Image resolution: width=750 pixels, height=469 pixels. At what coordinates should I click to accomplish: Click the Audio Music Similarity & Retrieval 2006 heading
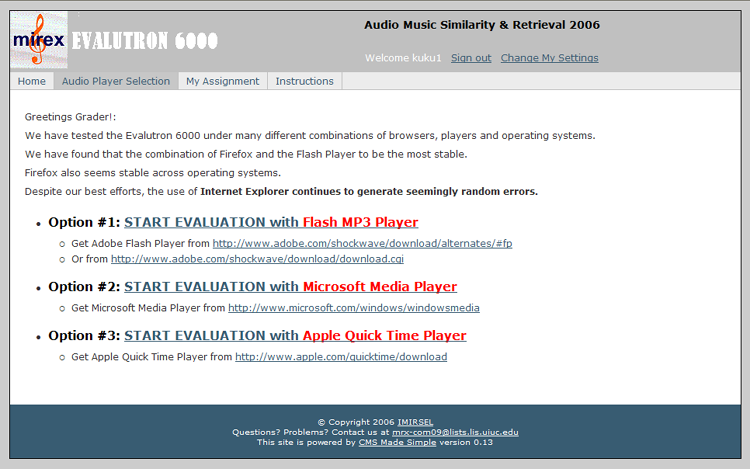(482, 25)
